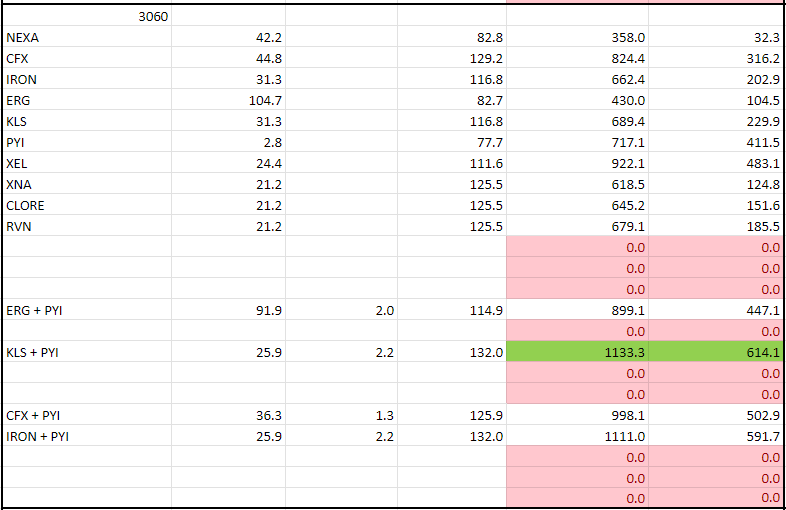Select the XEL label cell
Image resolution: width=786 pixels, height=510 pixels.
(x=87, y=163)
